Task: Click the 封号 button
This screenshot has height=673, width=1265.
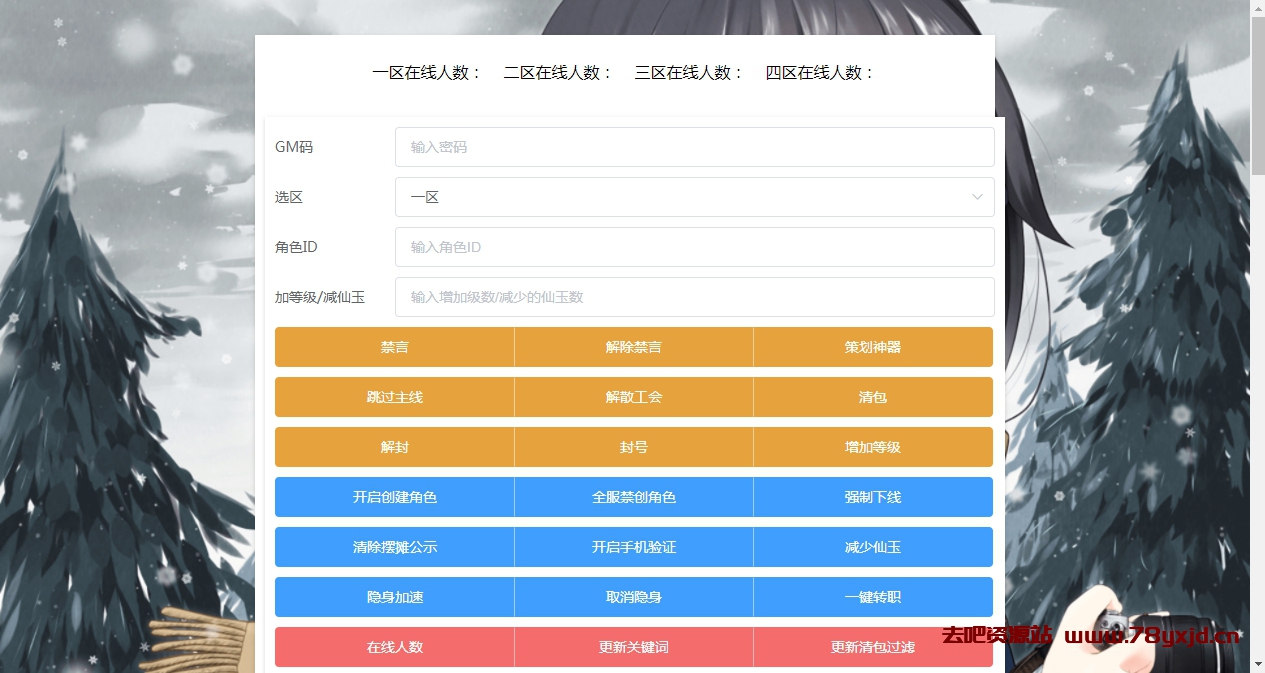Action: [x=634, y=447]
